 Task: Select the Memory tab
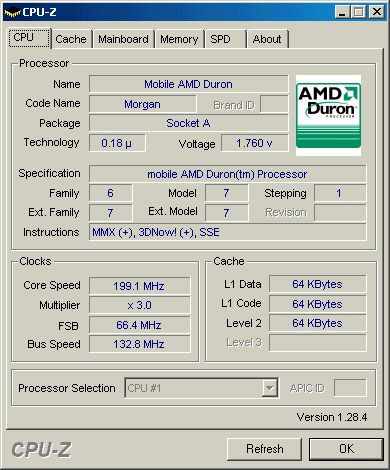[179, 39]
